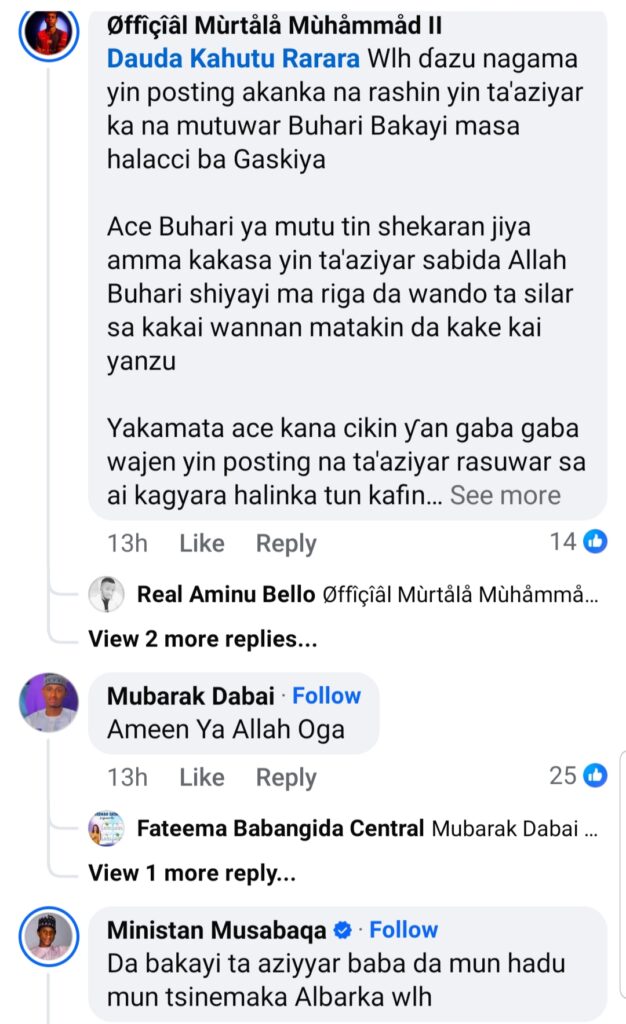Click like reaction icon with 14 count
This screenshot has width=626, height=1024.
(595, 542)
